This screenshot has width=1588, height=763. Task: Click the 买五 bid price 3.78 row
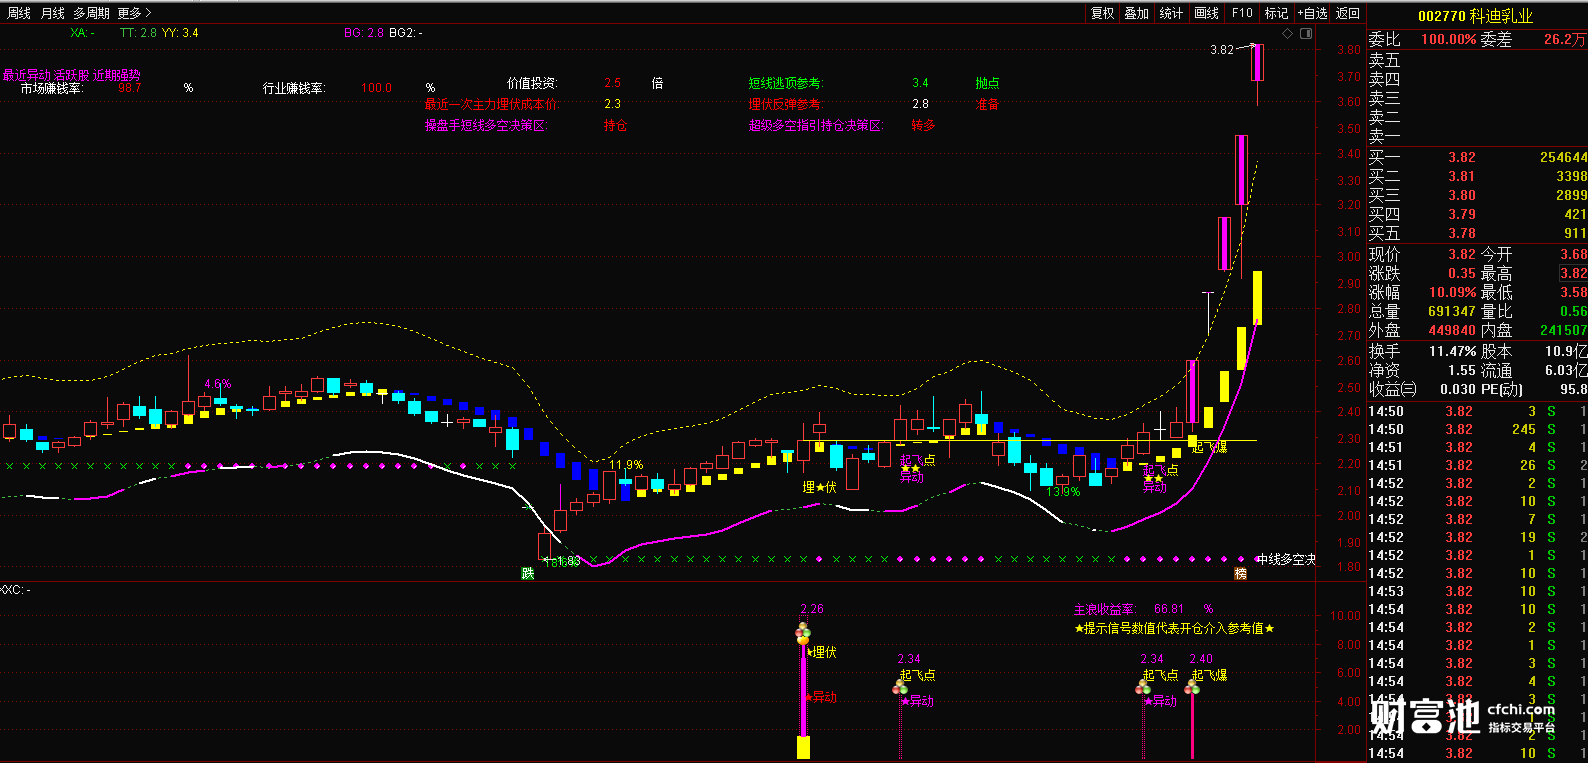coord(1477,233)
